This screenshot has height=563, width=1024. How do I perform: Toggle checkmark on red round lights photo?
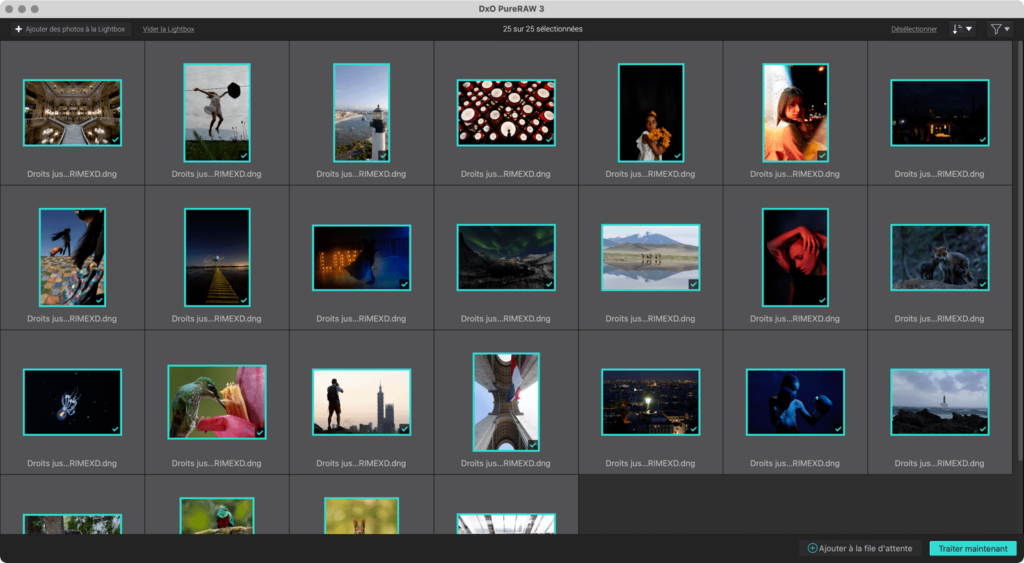(x=549, y=140)
